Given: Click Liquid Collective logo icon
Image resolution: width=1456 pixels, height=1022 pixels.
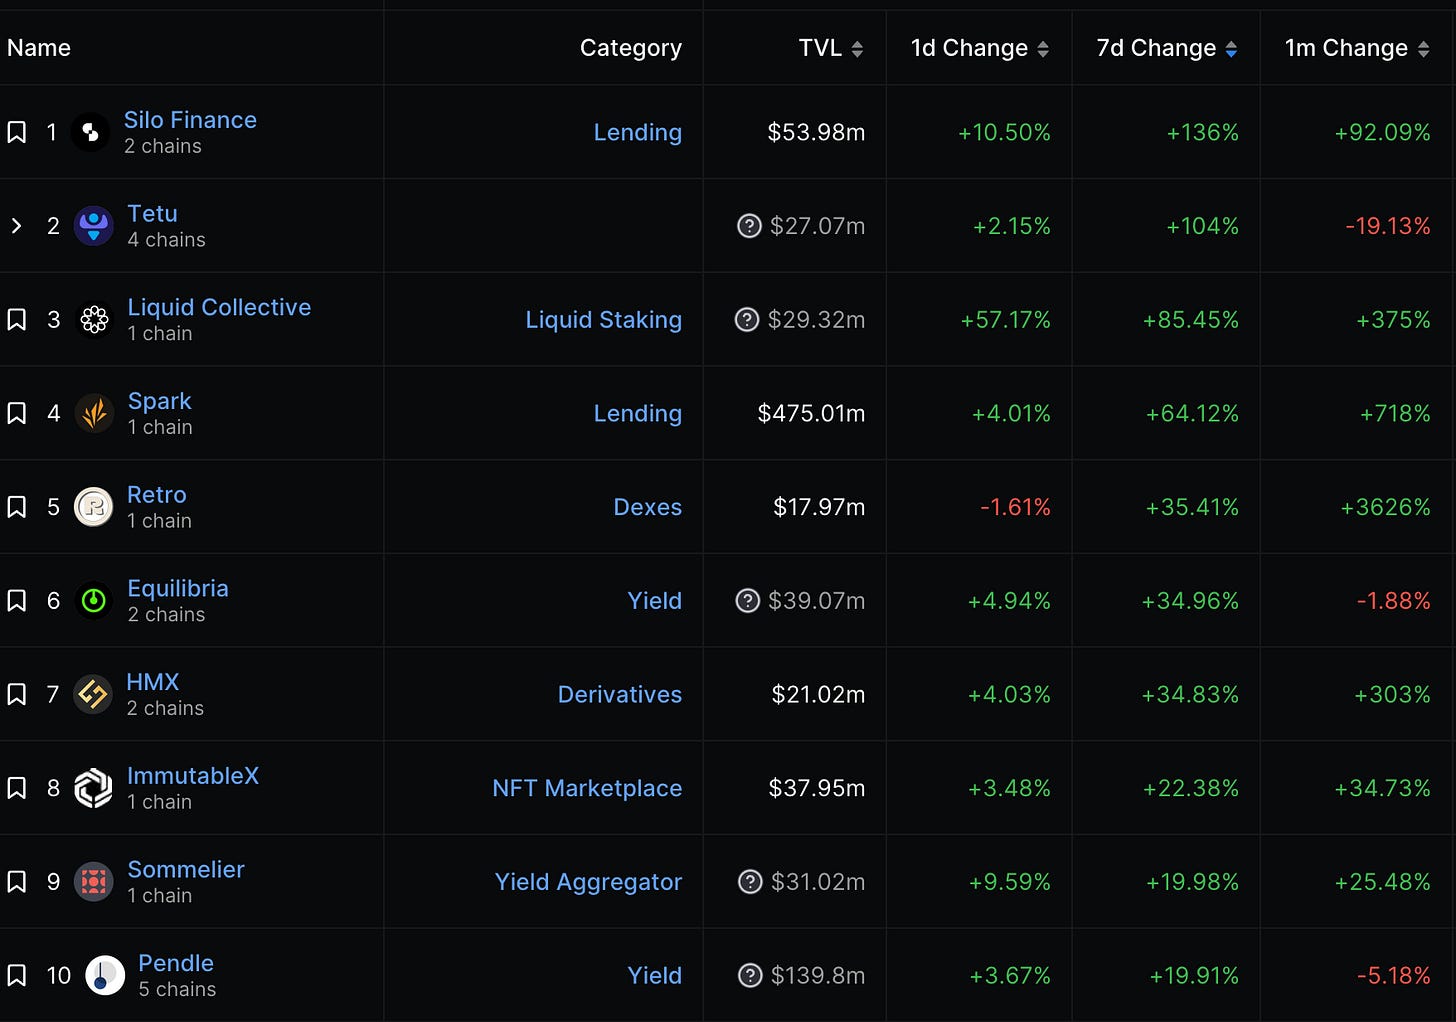Looking at the screenshot, I should tap(94, 320).
